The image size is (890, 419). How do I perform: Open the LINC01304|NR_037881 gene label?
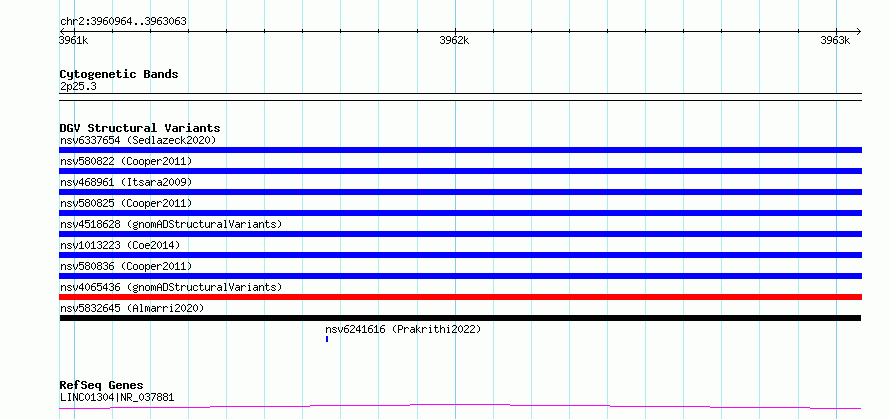[x=117, y=397]
